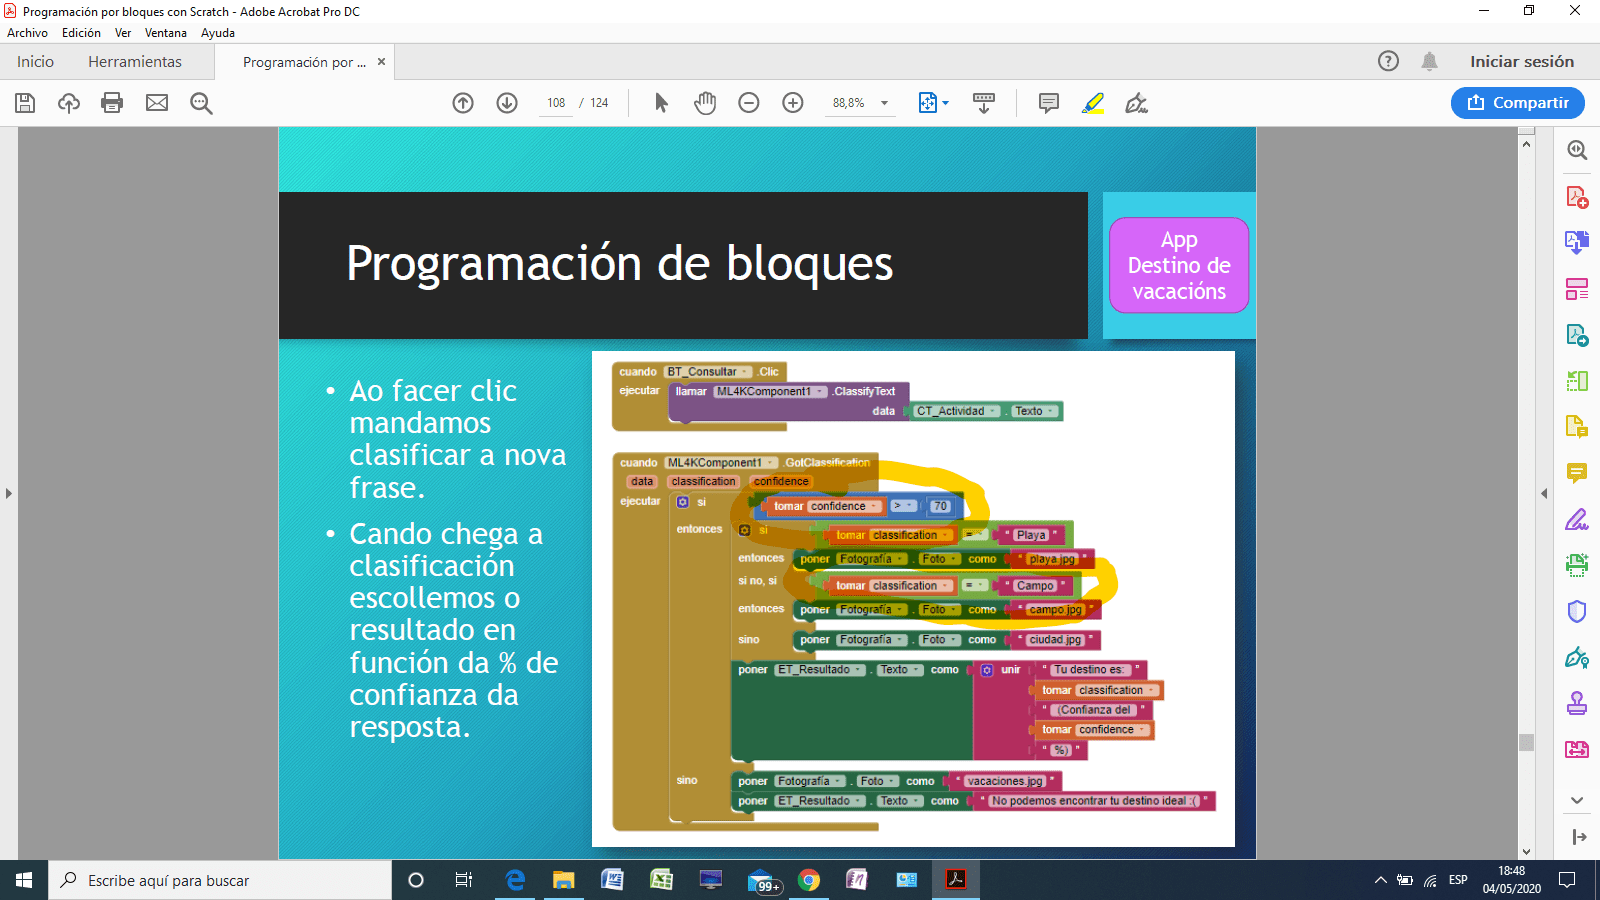
Task: Click the page number input field
Action: 556,103
